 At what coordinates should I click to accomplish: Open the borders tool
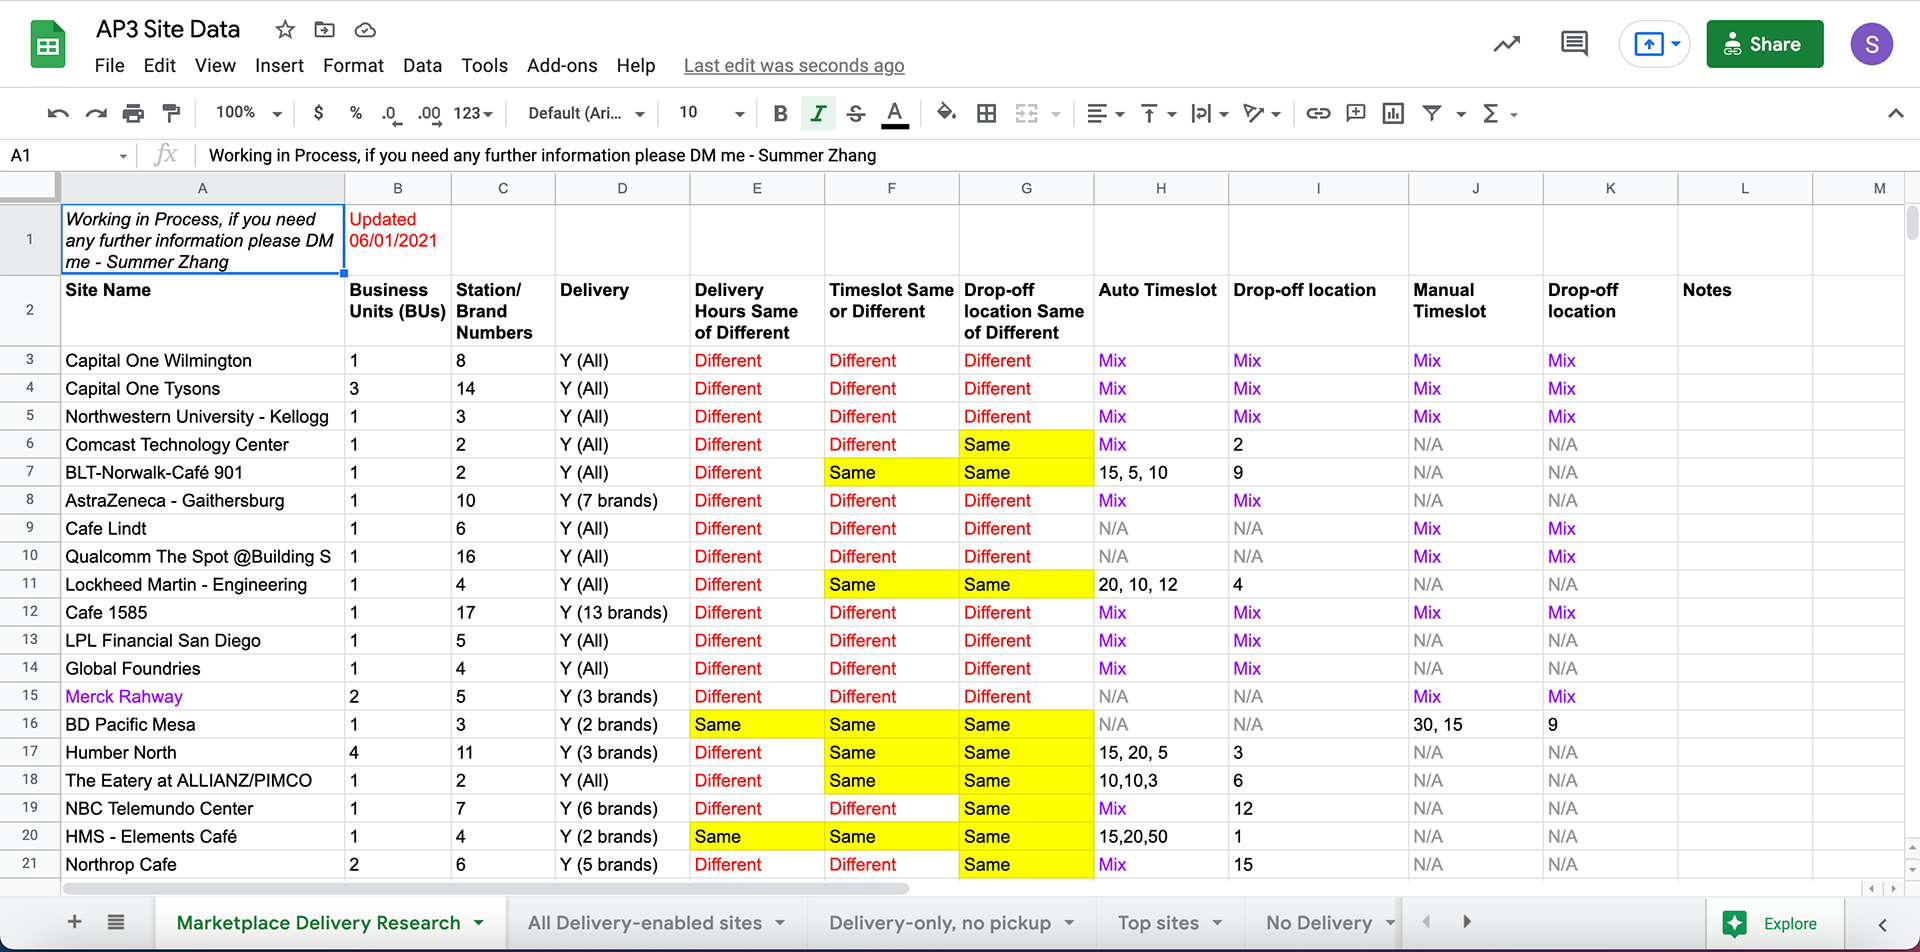[x=986, y=114]
